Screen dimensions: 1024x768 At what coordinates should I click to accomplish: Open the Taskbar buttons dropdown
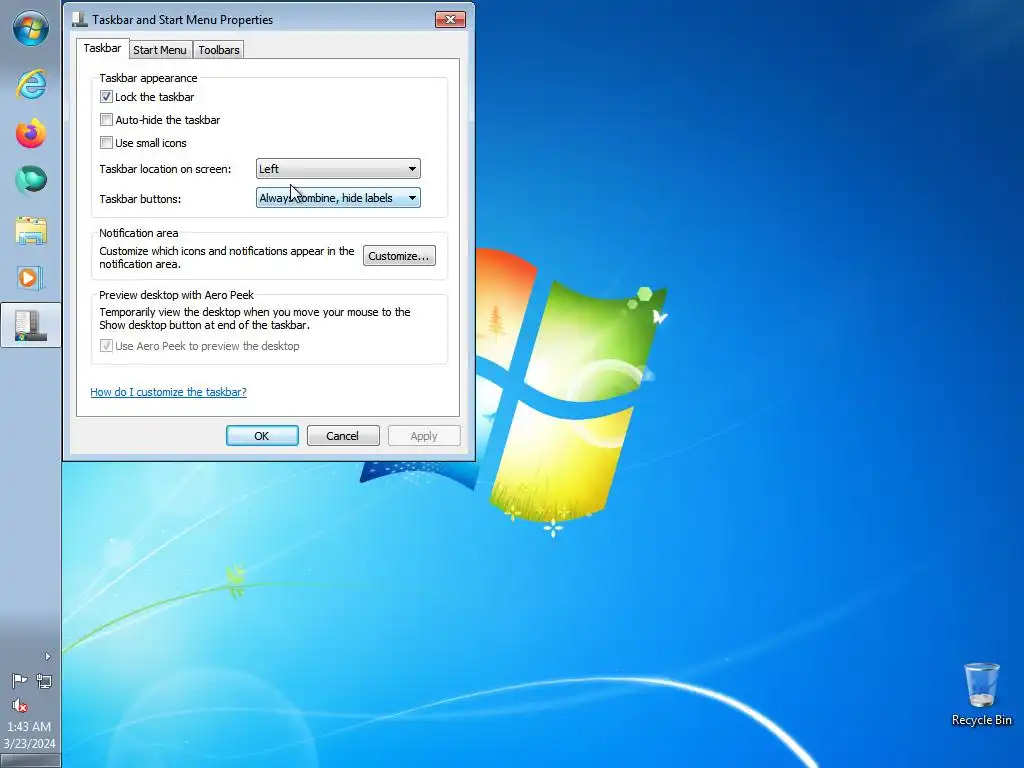coord(338,198)
